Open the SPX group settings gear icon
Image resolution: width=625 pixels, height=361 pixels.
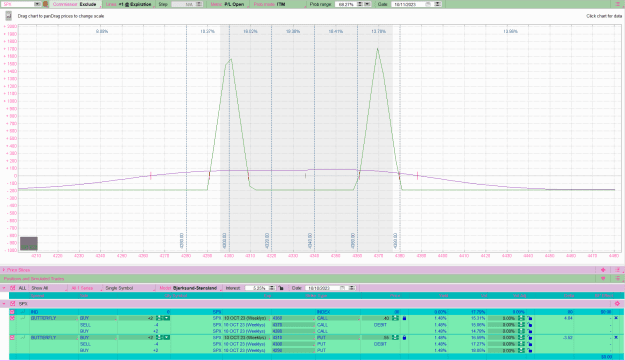617,304
